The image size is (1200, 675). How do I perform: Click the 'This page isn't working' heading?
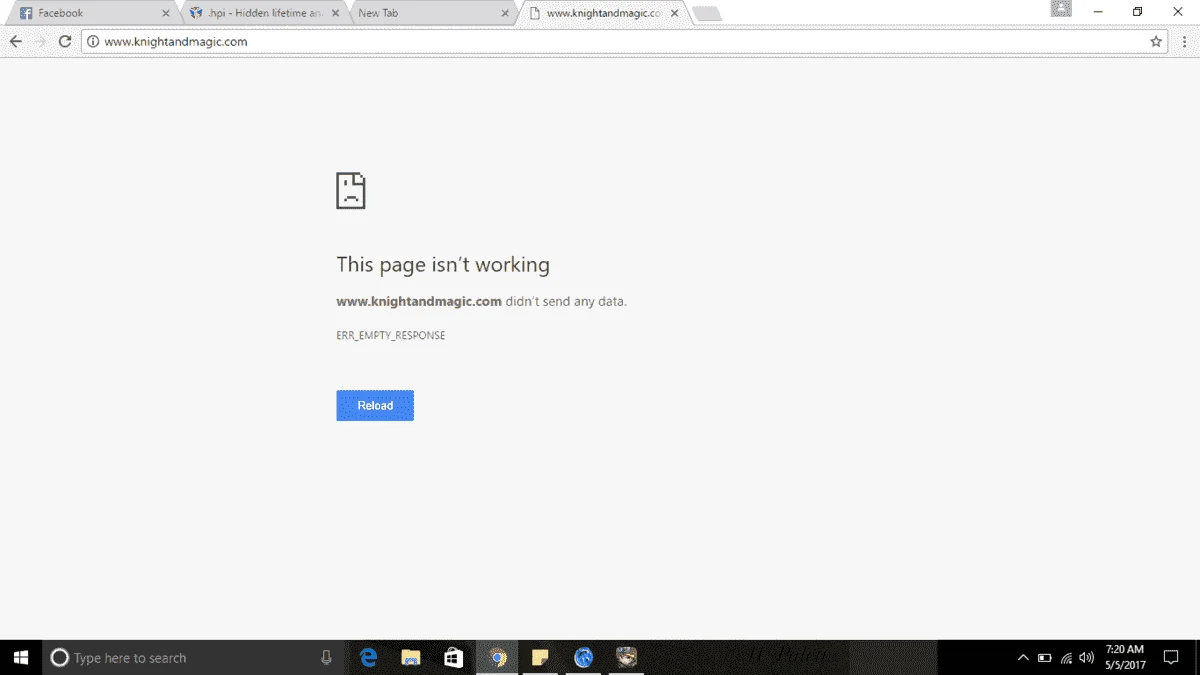pos(443,265)
